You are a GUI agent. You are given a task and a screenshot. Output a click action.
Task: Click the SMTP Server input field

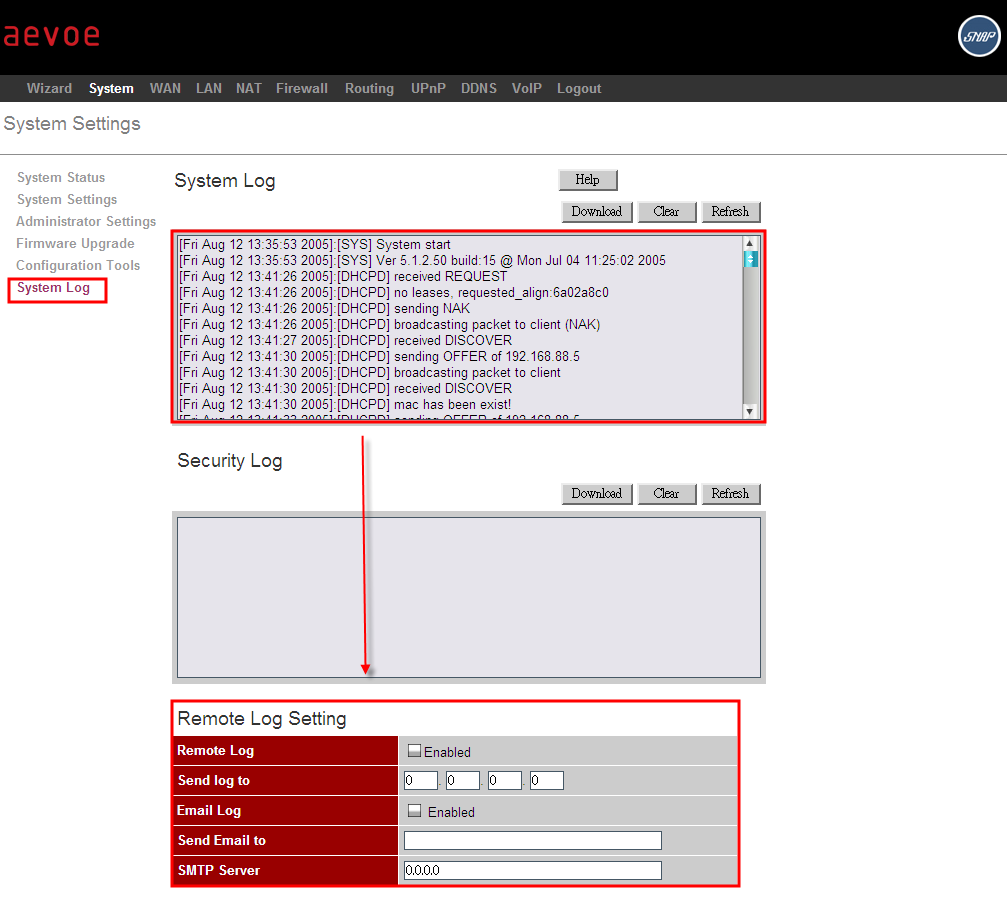coord(532,871)
